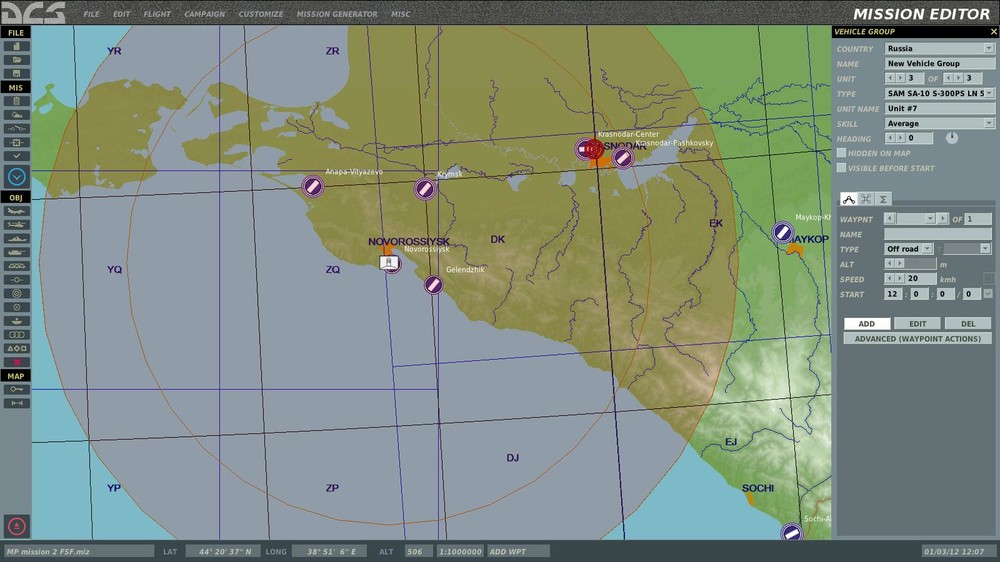The image size is (1000, 562).
Task: Open Advanced (Waypoint Actions)
Action: 918,339
